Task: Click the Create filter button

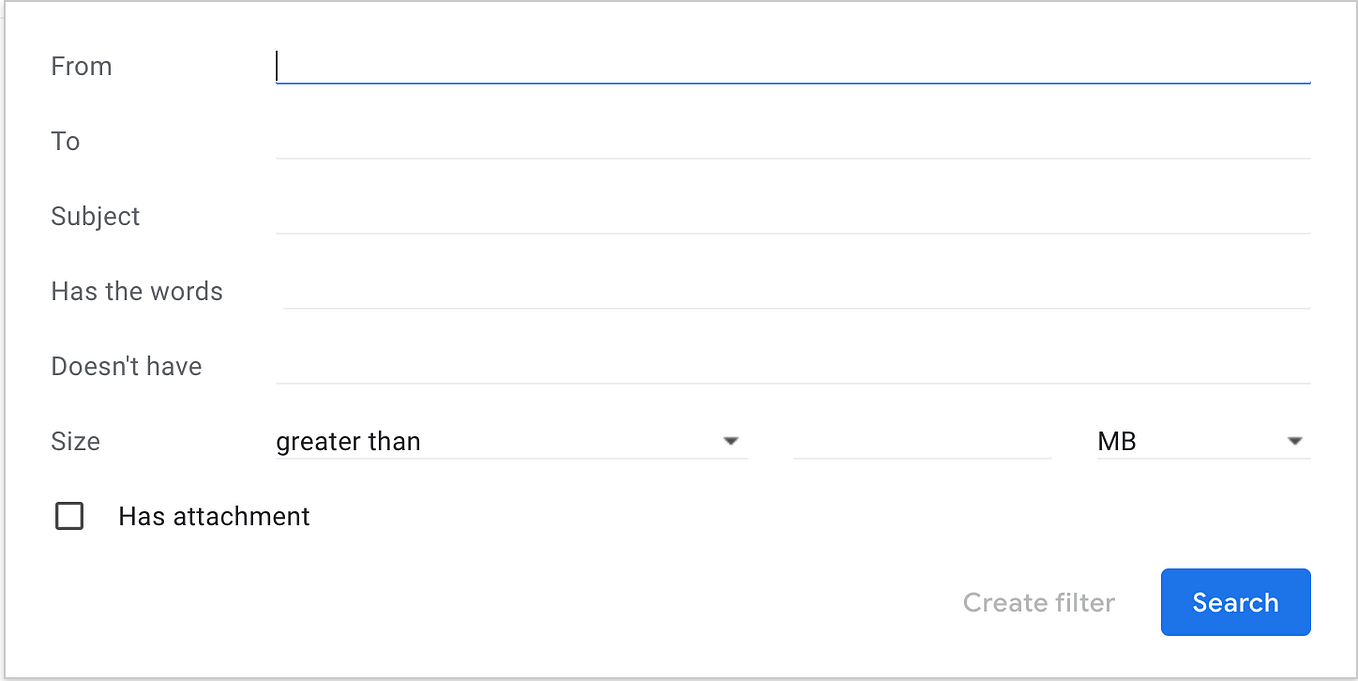Action: click(x=1039, y=602)
